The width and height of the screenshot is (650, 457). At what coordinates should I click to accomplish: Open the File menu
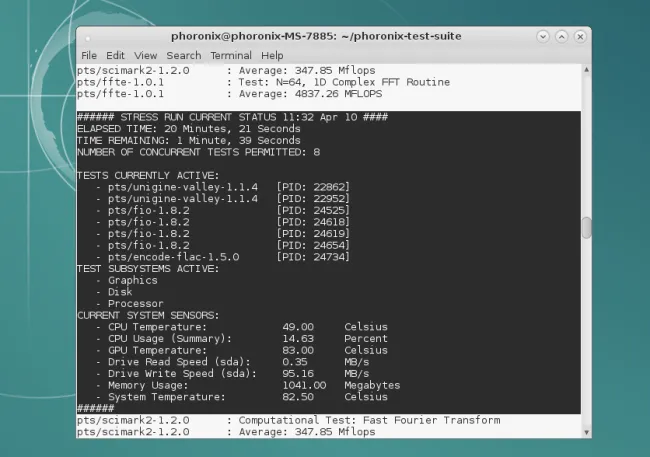click(89, 56)
